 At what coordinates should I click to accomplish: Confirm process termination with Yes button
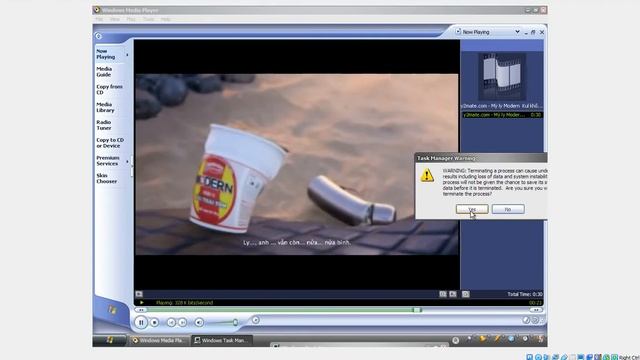click(x=472, y=209)
